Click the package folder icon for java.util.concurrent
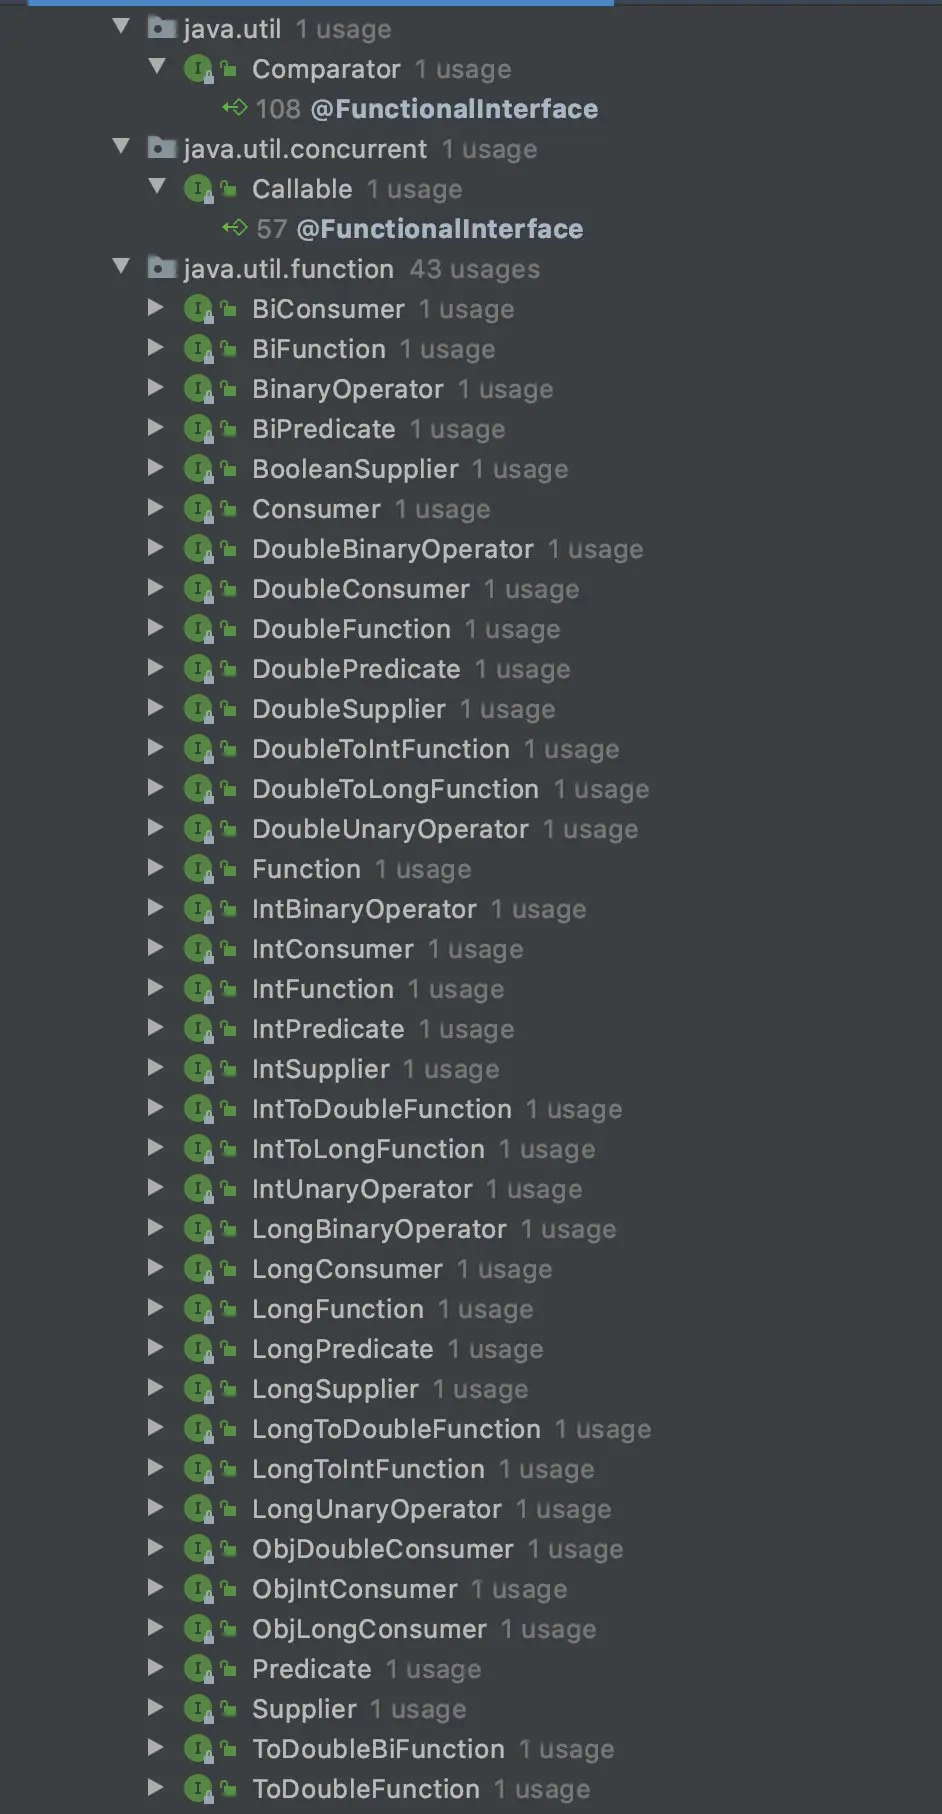Viewport: 942px width, 1814px height. (160, 149)
